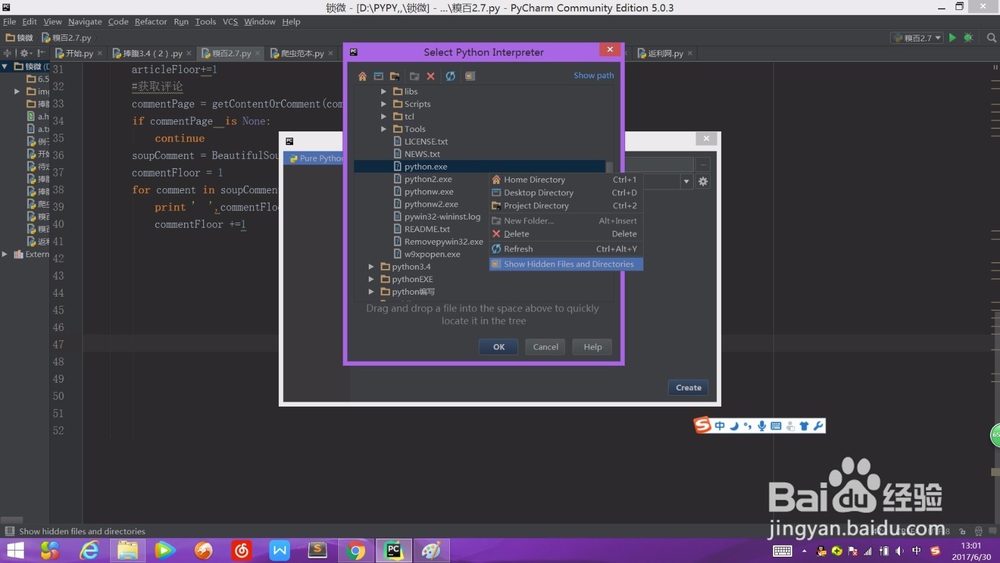Open the File menu
Screen dimensions: 1000x563
point(10,22)
